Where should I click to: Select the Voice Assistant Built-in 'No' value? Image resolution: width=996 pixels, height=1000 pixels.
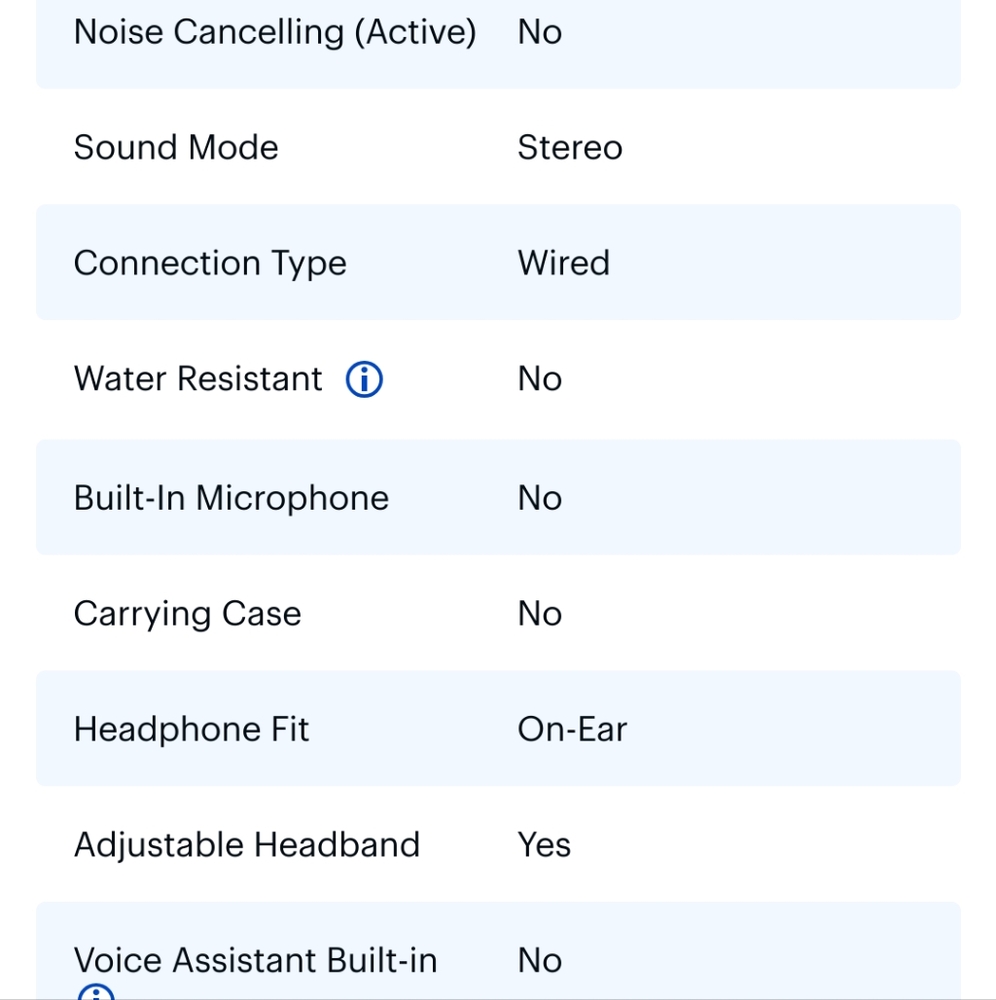point(540,960)
